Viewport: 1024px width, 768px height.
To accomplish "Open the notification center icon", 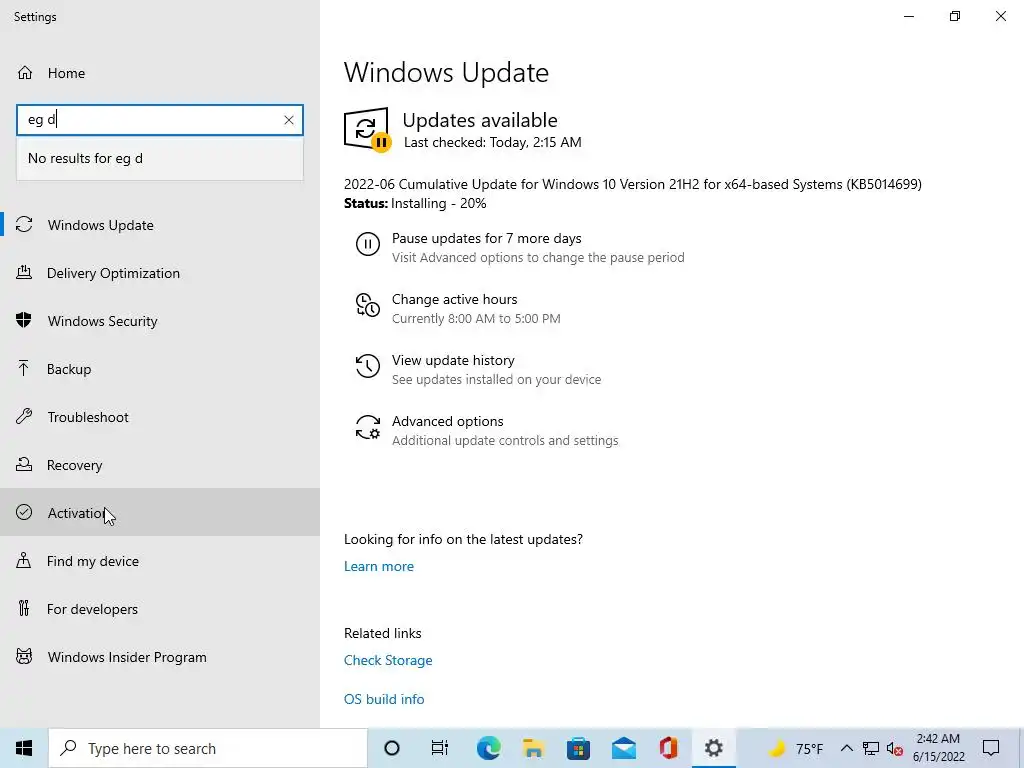I will (991, 748).
